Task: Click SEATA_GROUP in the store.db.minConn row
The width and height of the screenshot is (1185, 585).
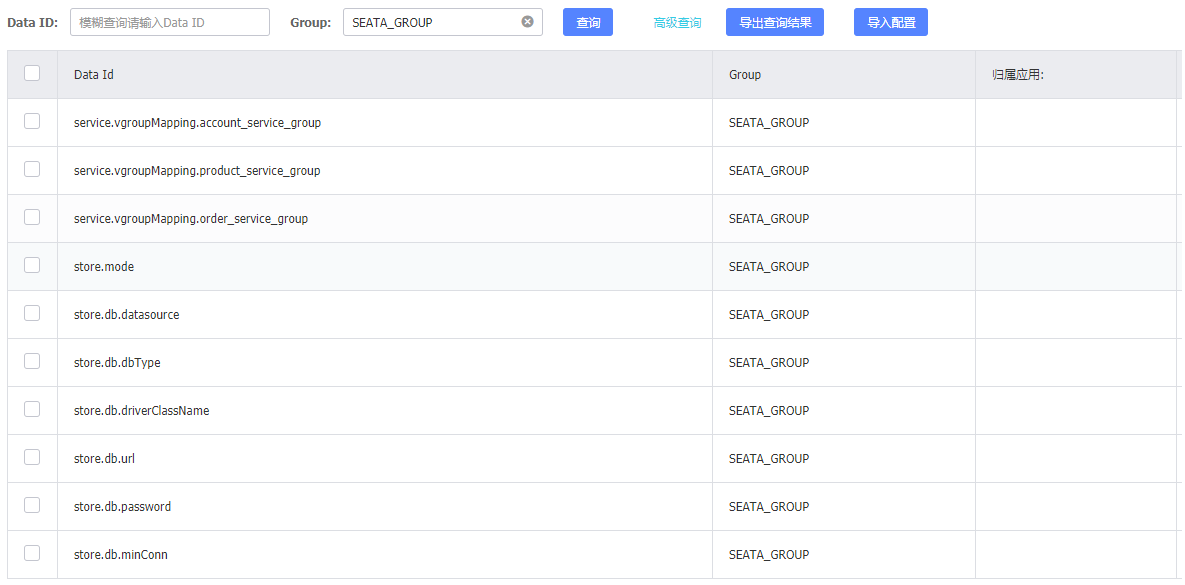Action: point(769,555)
